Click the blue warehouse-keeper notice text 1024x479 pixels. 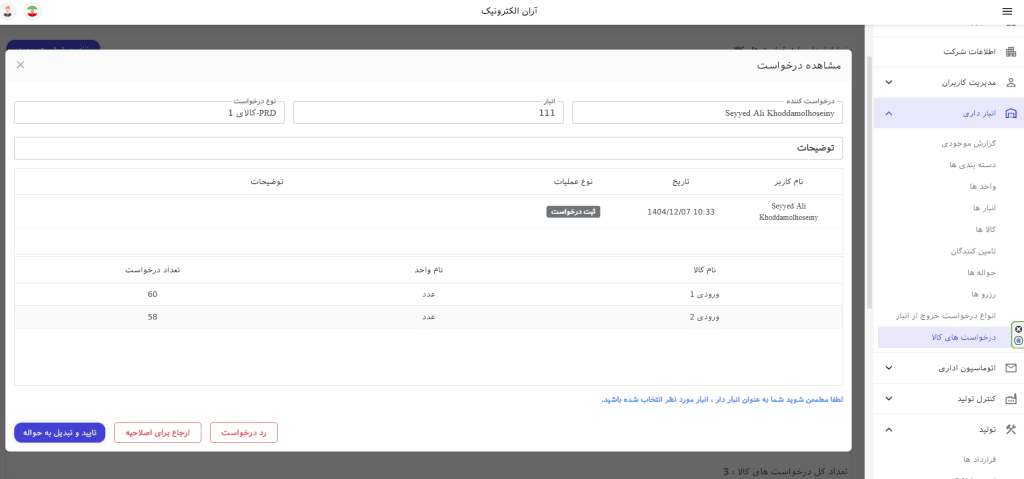722,399
